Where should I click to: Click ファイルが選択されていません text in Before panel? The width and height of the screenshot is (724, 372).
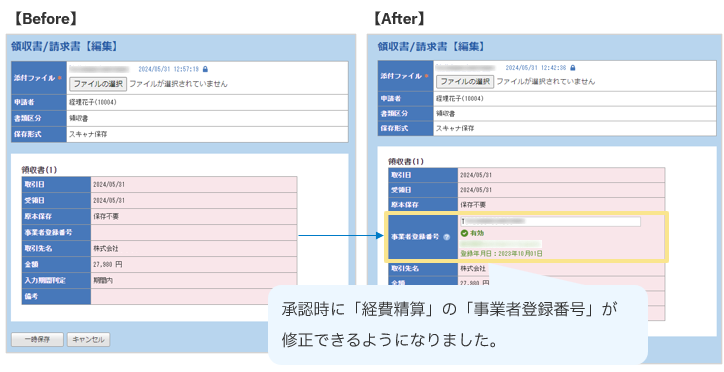178,84
